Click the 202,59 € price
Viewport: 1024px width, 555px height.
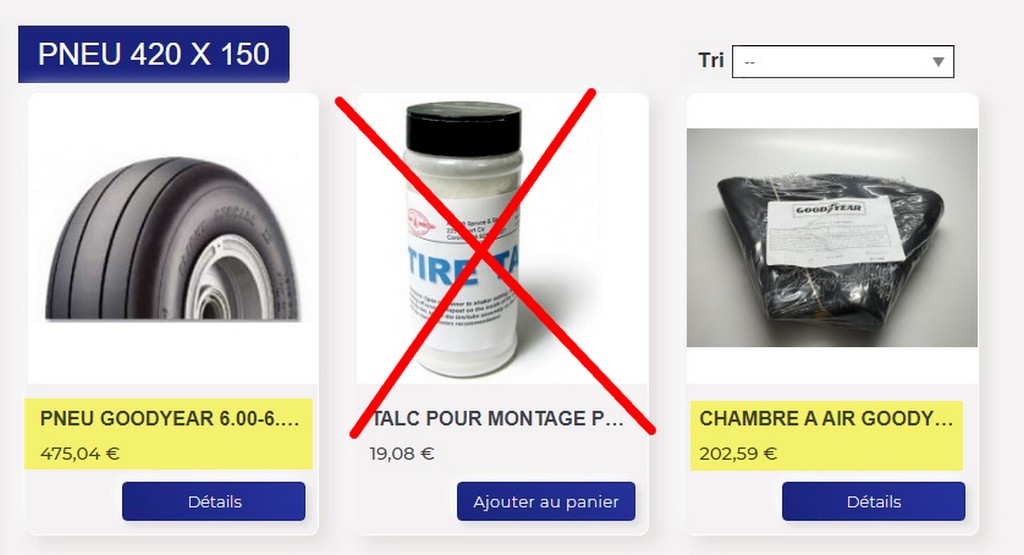click(x=738, y=453)
